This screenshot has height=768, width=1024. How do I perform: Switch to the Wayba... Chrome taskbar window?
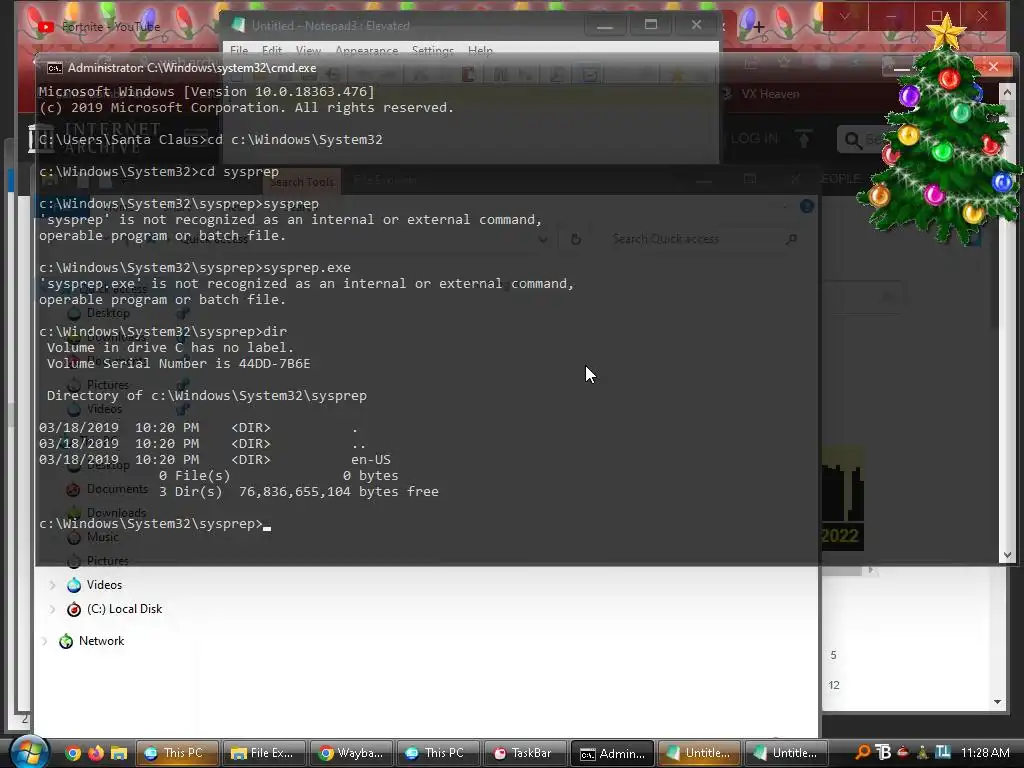pos(351,753)
